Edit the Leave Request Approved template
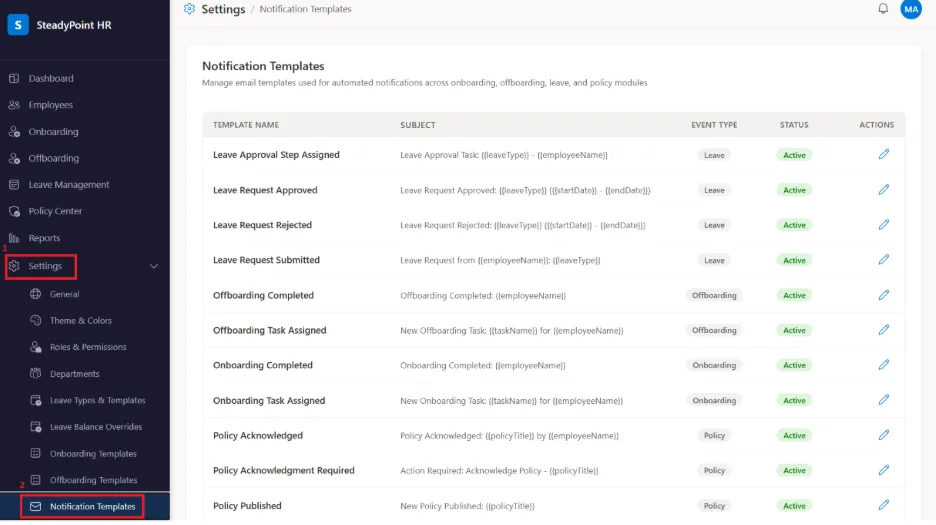936x525 pixels. click(x=883, y=190)
